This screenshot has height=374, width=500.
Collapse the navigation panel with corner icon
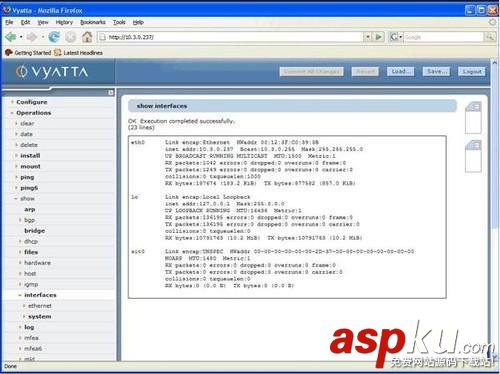coord(111,93)
